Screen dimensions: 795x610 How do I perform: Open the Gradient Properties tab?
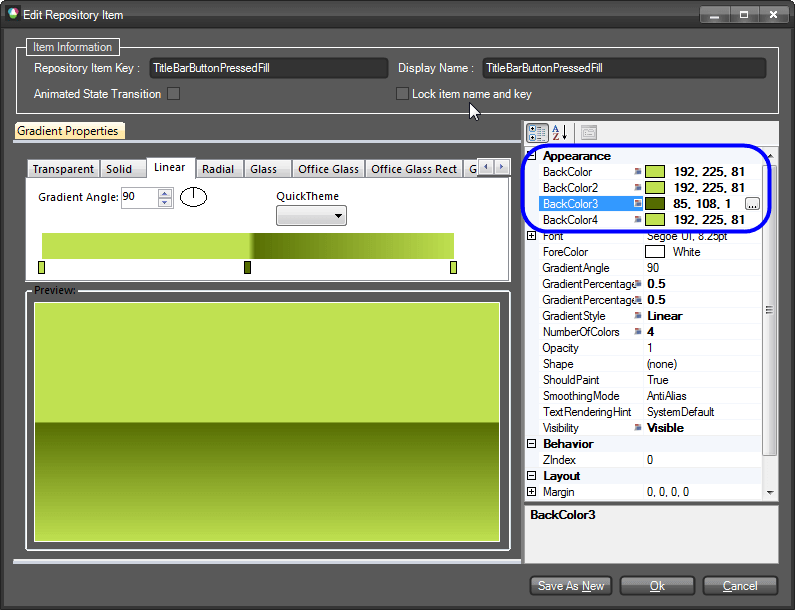pyautogui.click(x=69, y=131)
